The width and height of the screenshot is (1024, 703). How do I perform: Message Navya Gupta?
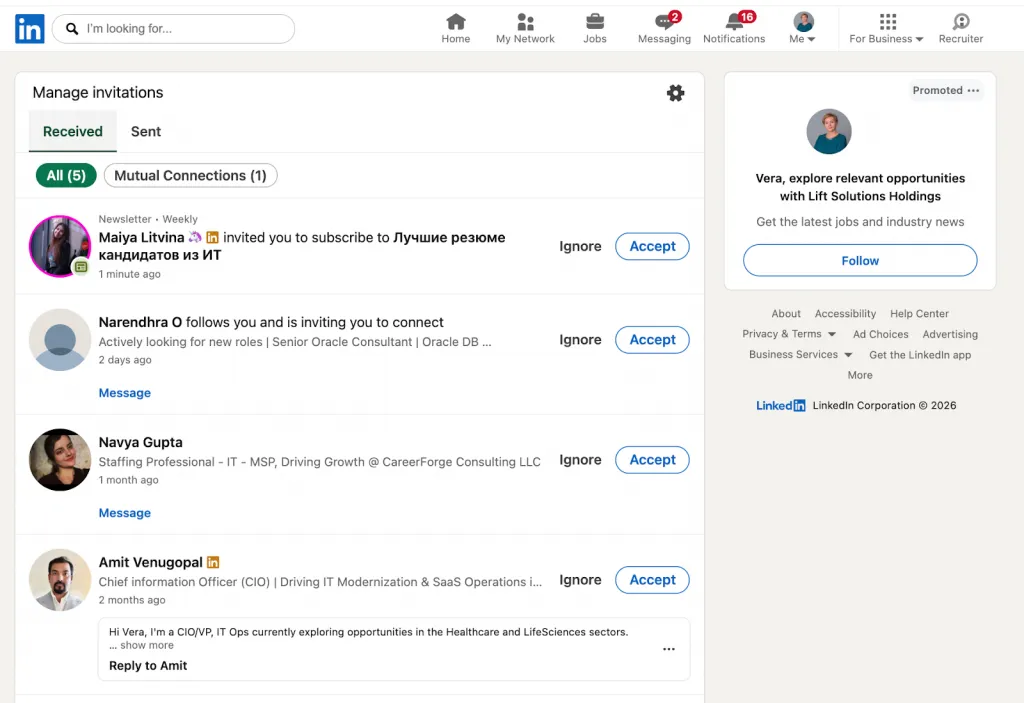coord(125,513)
